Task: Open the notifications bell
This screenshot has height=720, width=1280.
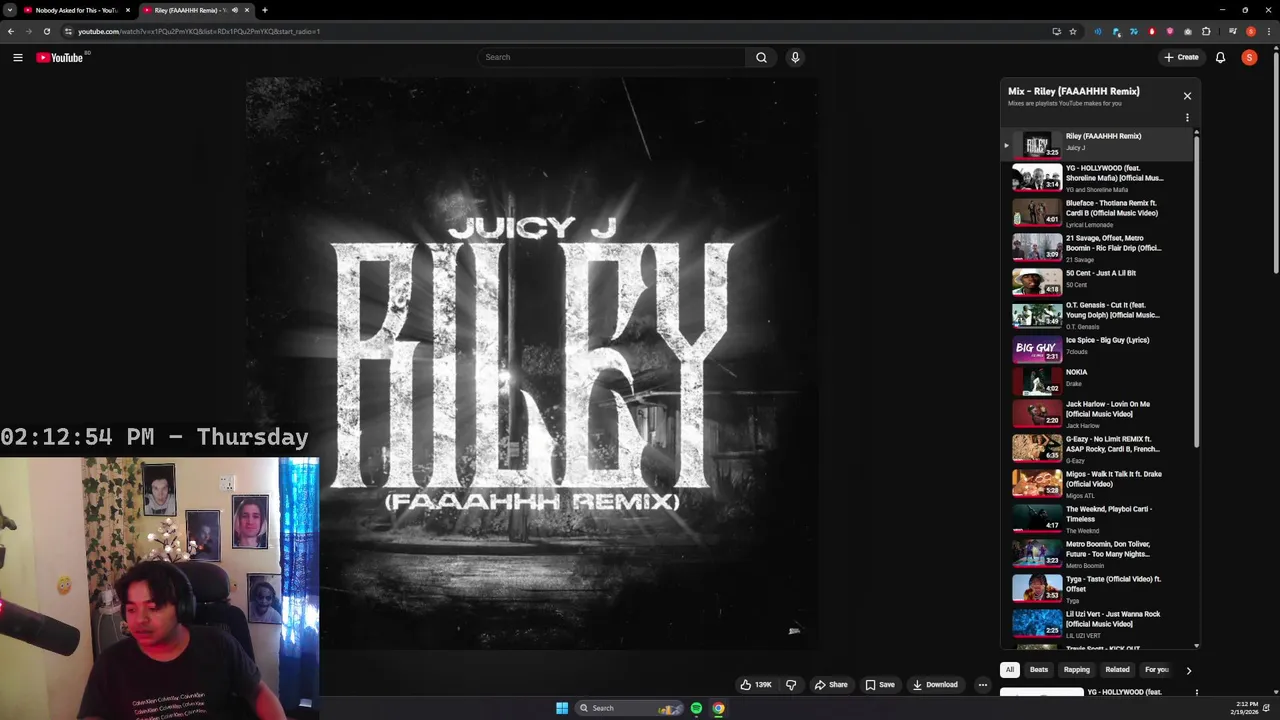Action: (1220, 57)
